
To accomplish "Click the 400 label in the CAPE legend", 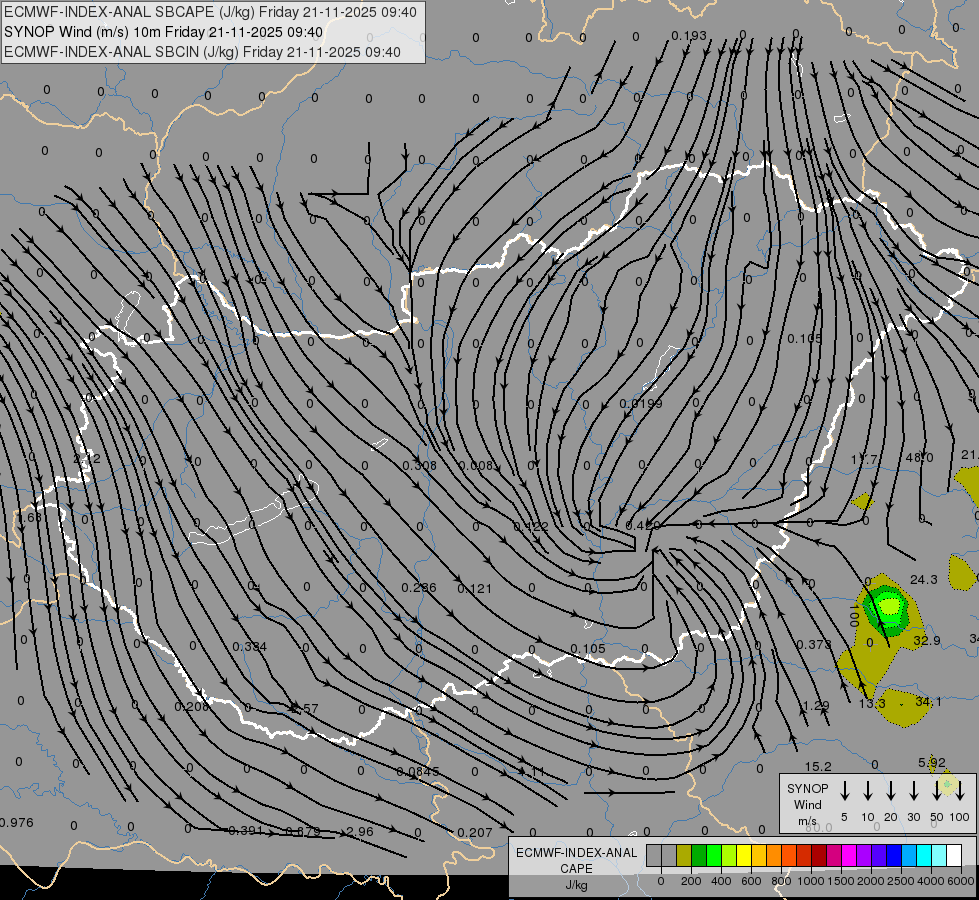I will tap(721, 881).
